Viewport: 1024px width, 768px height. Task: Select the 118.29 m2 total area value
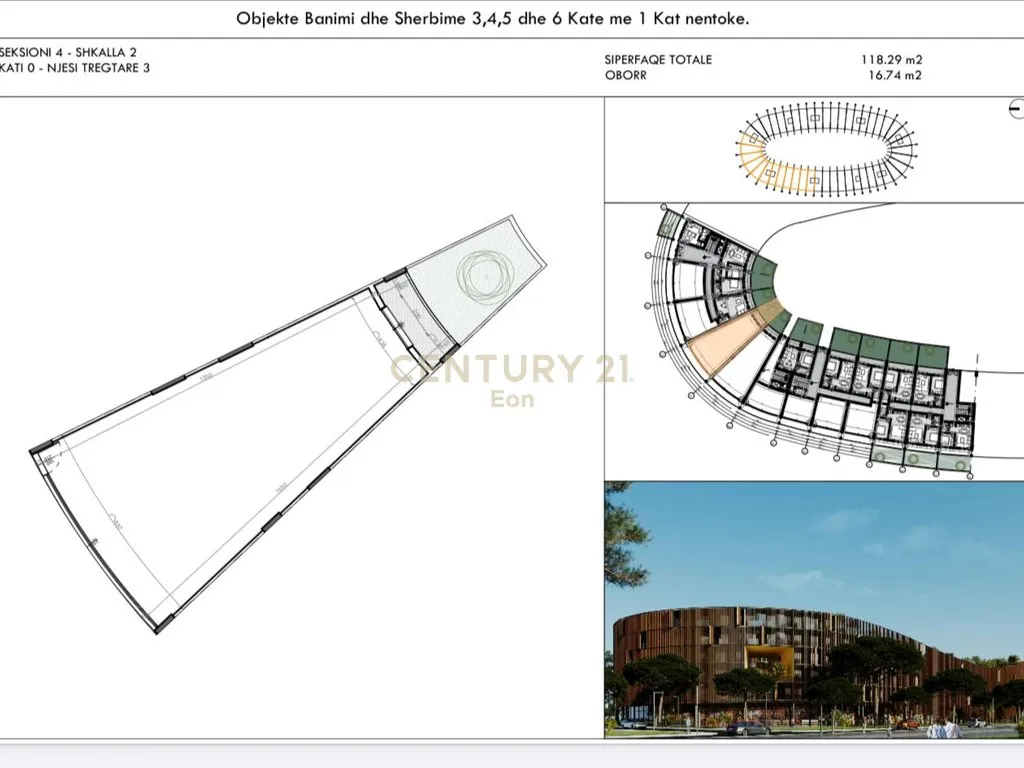(x=891, y=60)
